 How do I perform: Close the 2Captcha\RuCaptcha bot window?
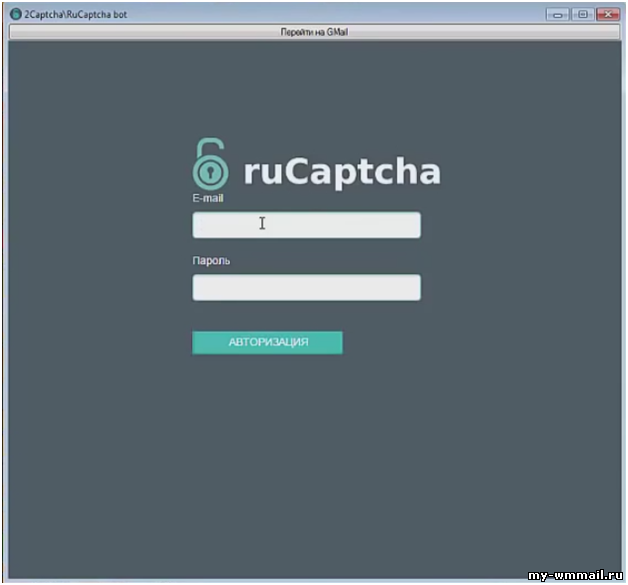[x=608, y=15]
